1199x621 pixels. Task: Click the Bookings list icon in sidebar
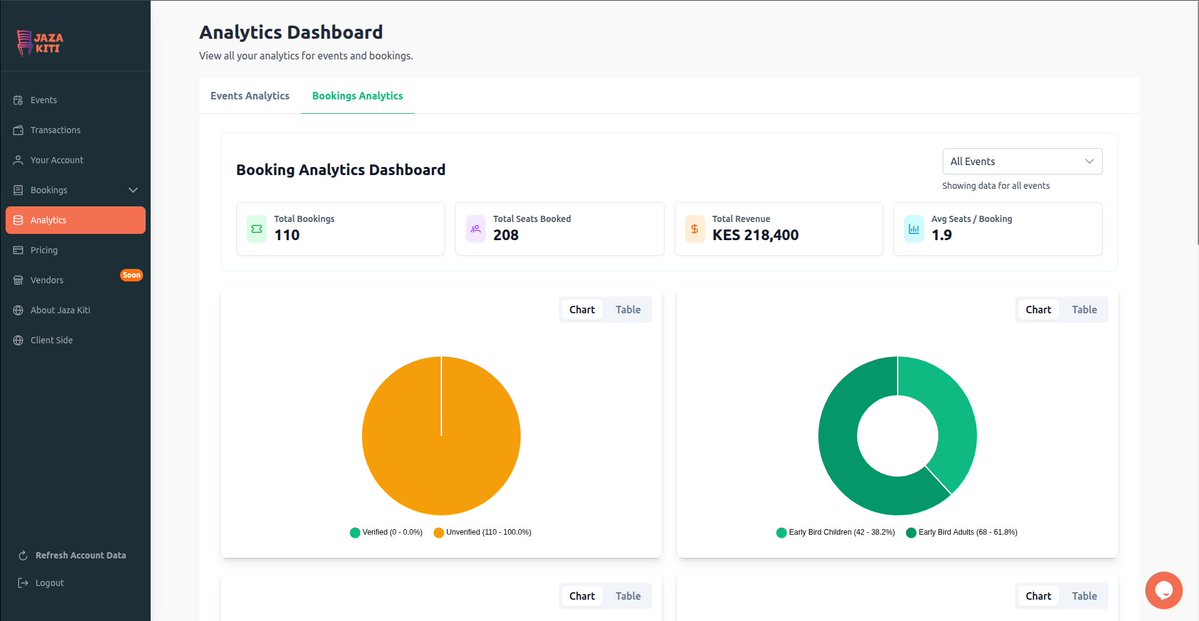click(x=18, y=190)
